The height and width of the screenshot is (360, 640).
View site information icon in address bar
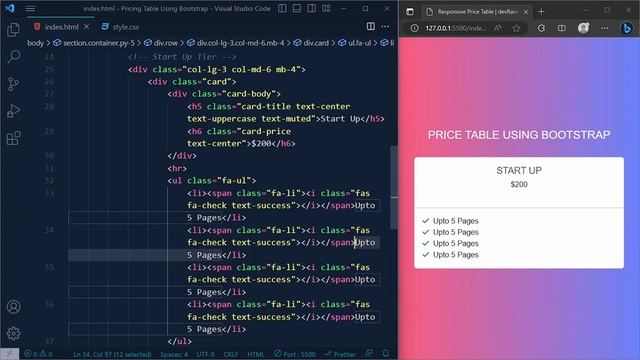(414, 28)
